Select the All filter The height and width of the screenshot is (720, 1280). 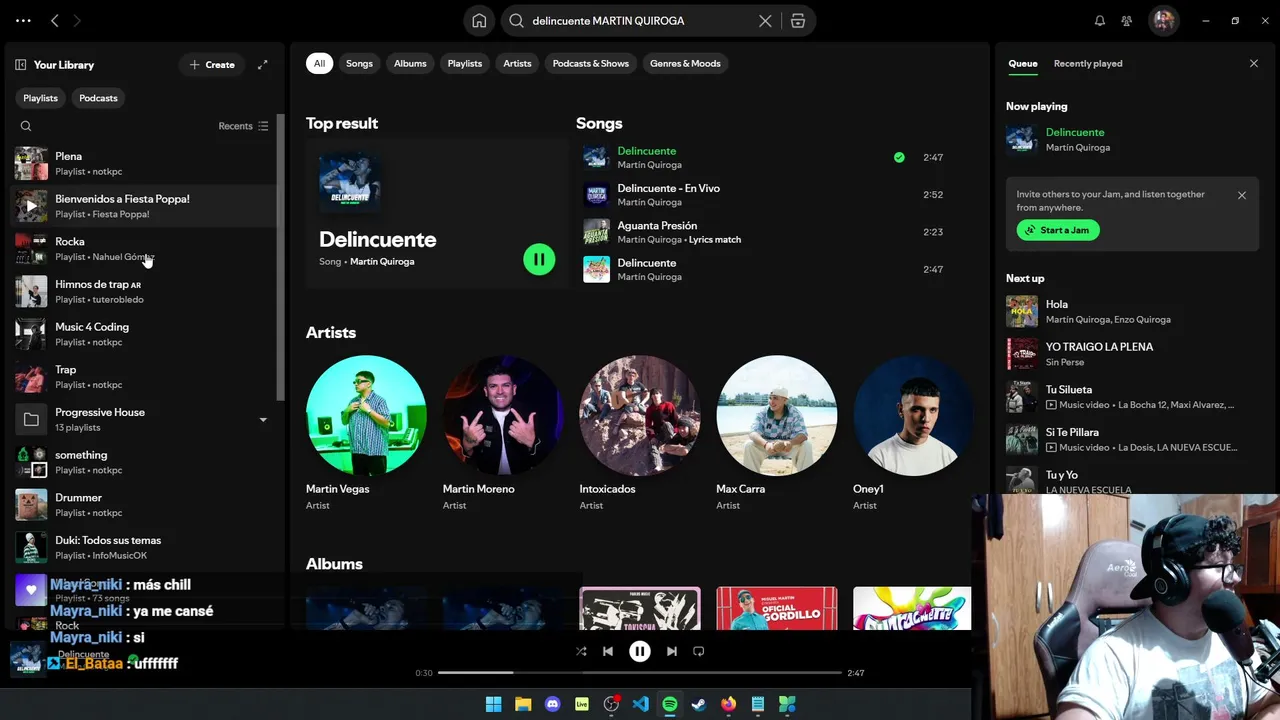pos(319,63)
